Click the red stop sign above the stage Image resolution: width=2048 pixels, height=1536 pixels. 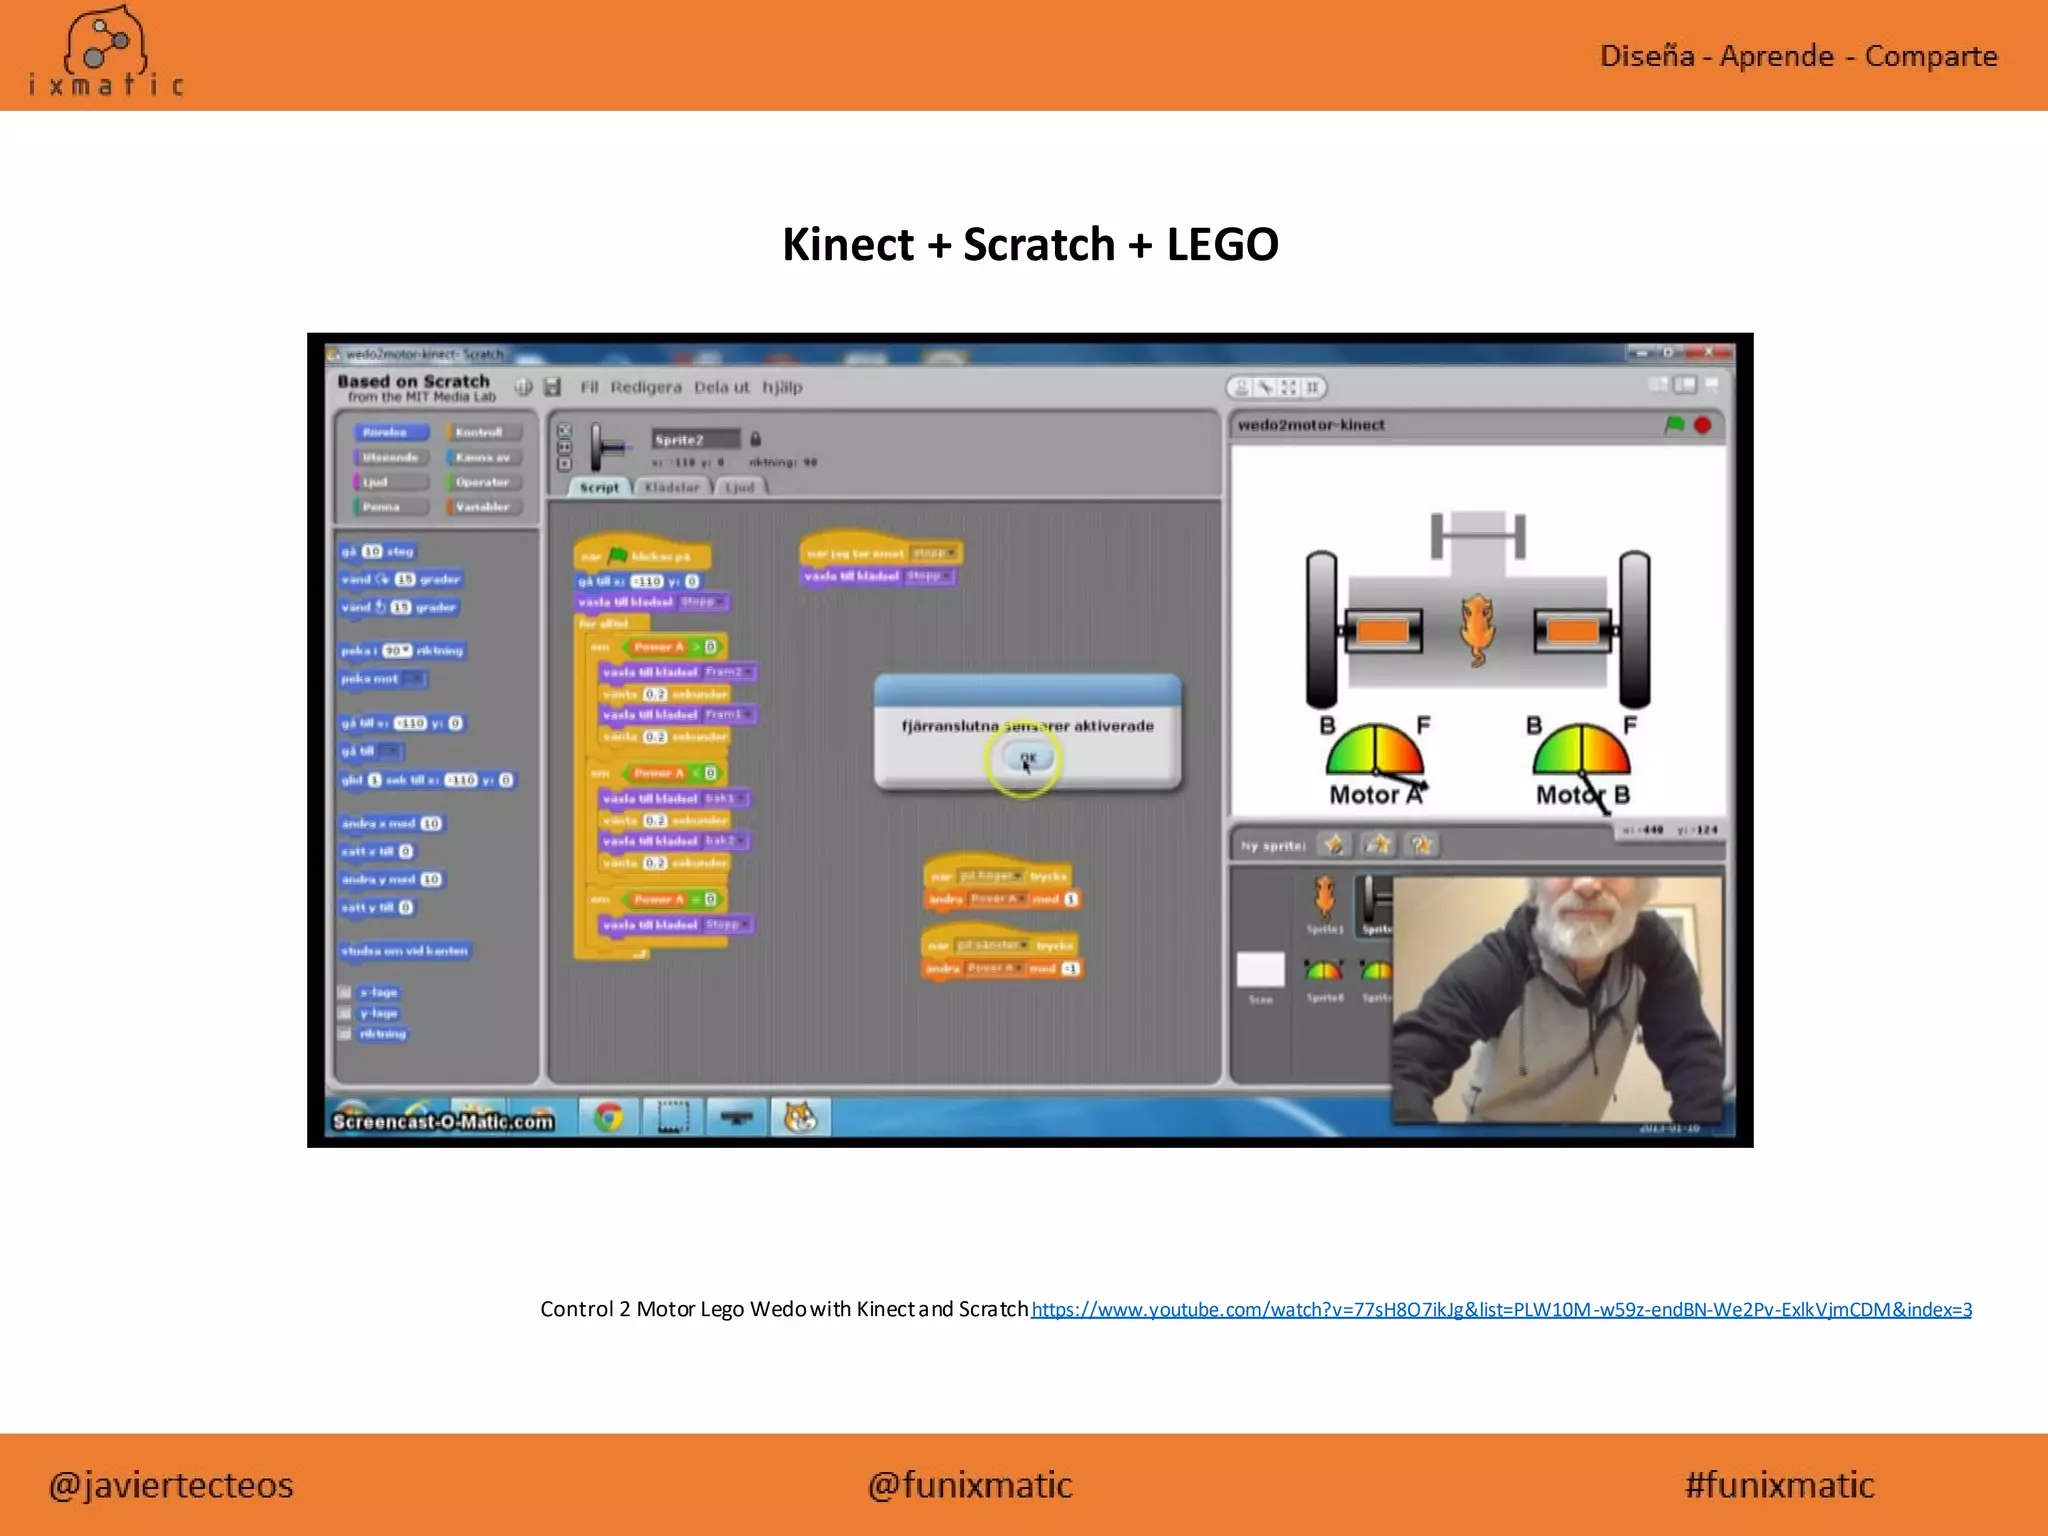click(1703, 425)
